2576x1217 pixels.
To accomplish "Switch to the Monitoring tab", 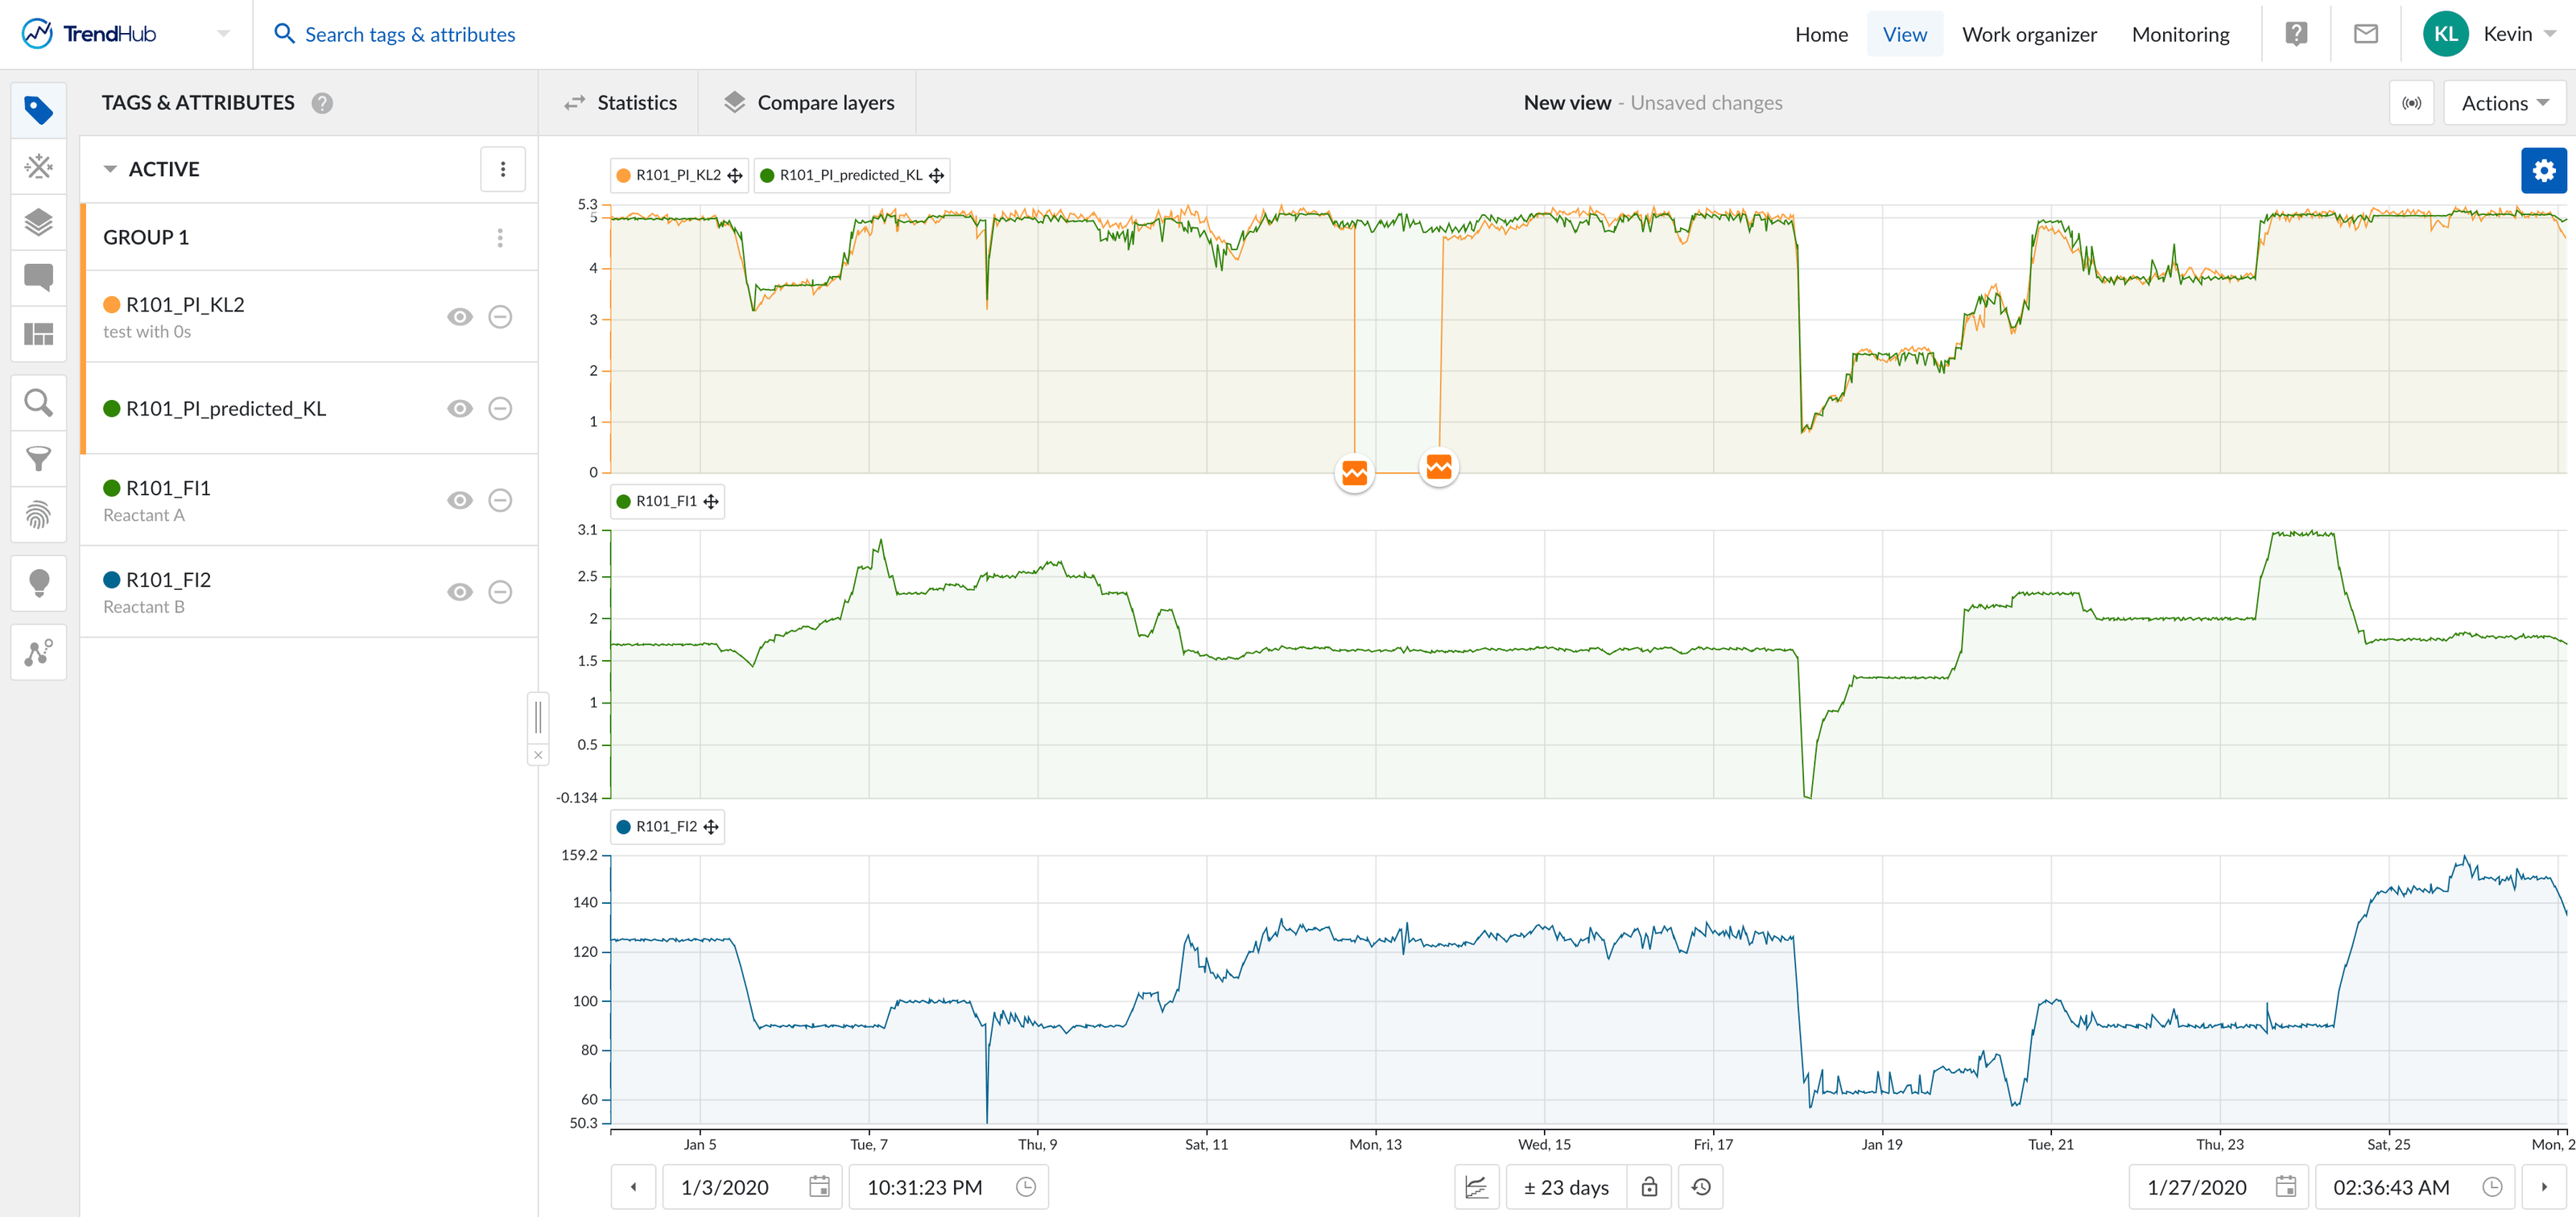I will pos(2180,33).
